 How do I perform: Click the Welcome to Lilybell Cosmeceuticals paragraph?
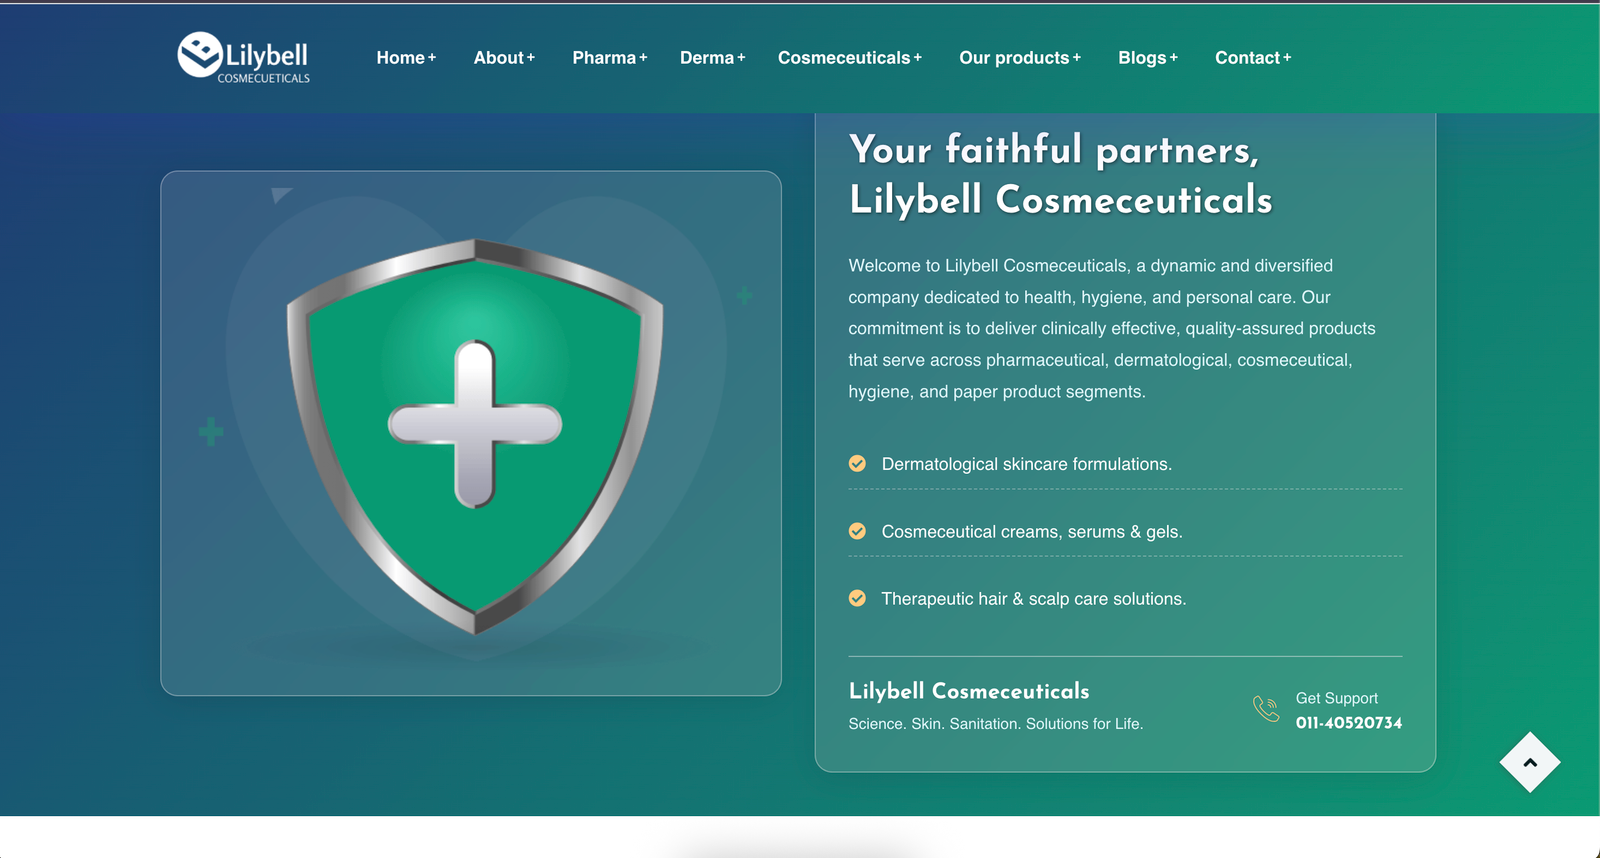[1112, 329]
